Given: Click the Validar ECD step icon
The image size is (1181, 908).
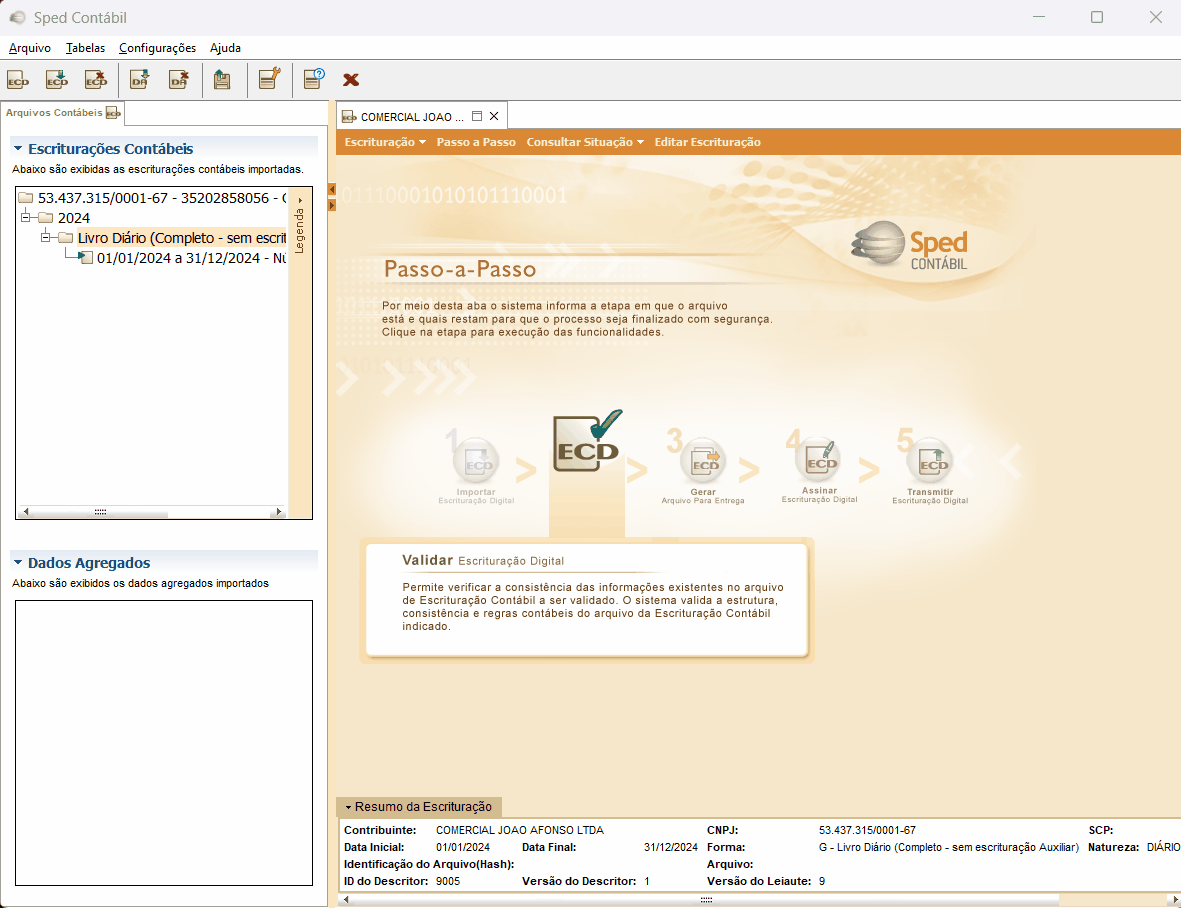Looking at the screenshot, I should (587, 443).
